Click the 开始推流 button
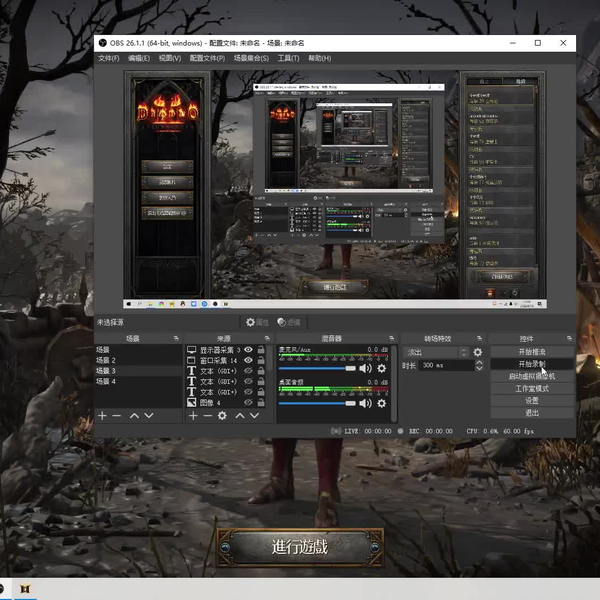 (532, 352)
